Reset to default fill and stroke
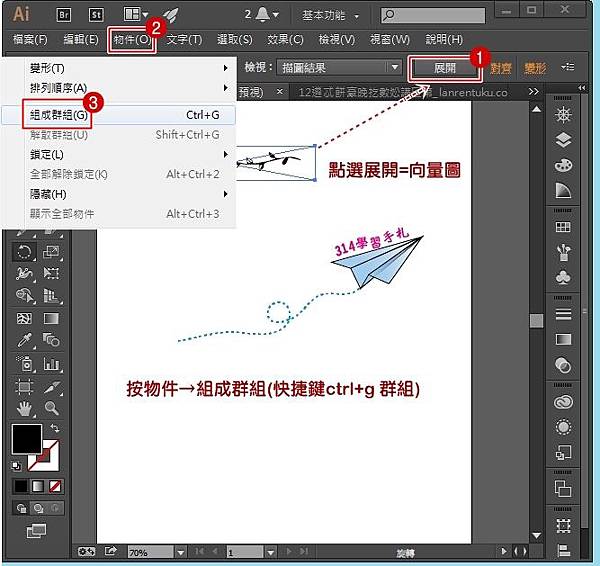 [17, 466]
